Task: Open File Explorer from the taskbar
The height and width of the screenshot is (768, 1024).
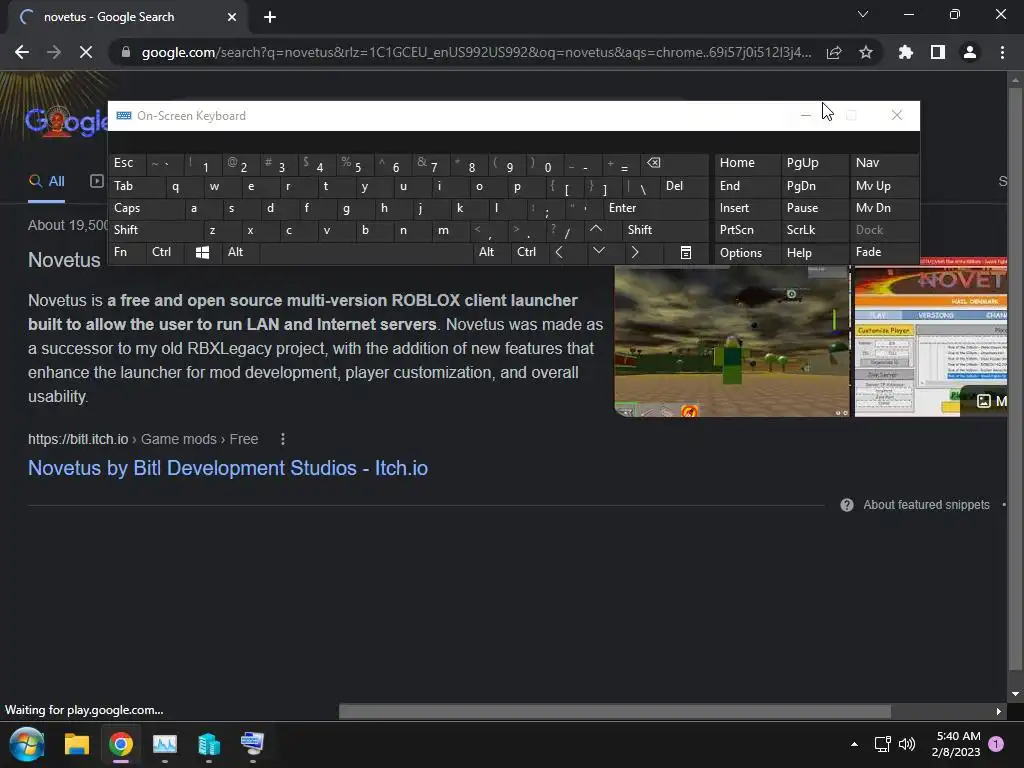Action: click(76, 744)
